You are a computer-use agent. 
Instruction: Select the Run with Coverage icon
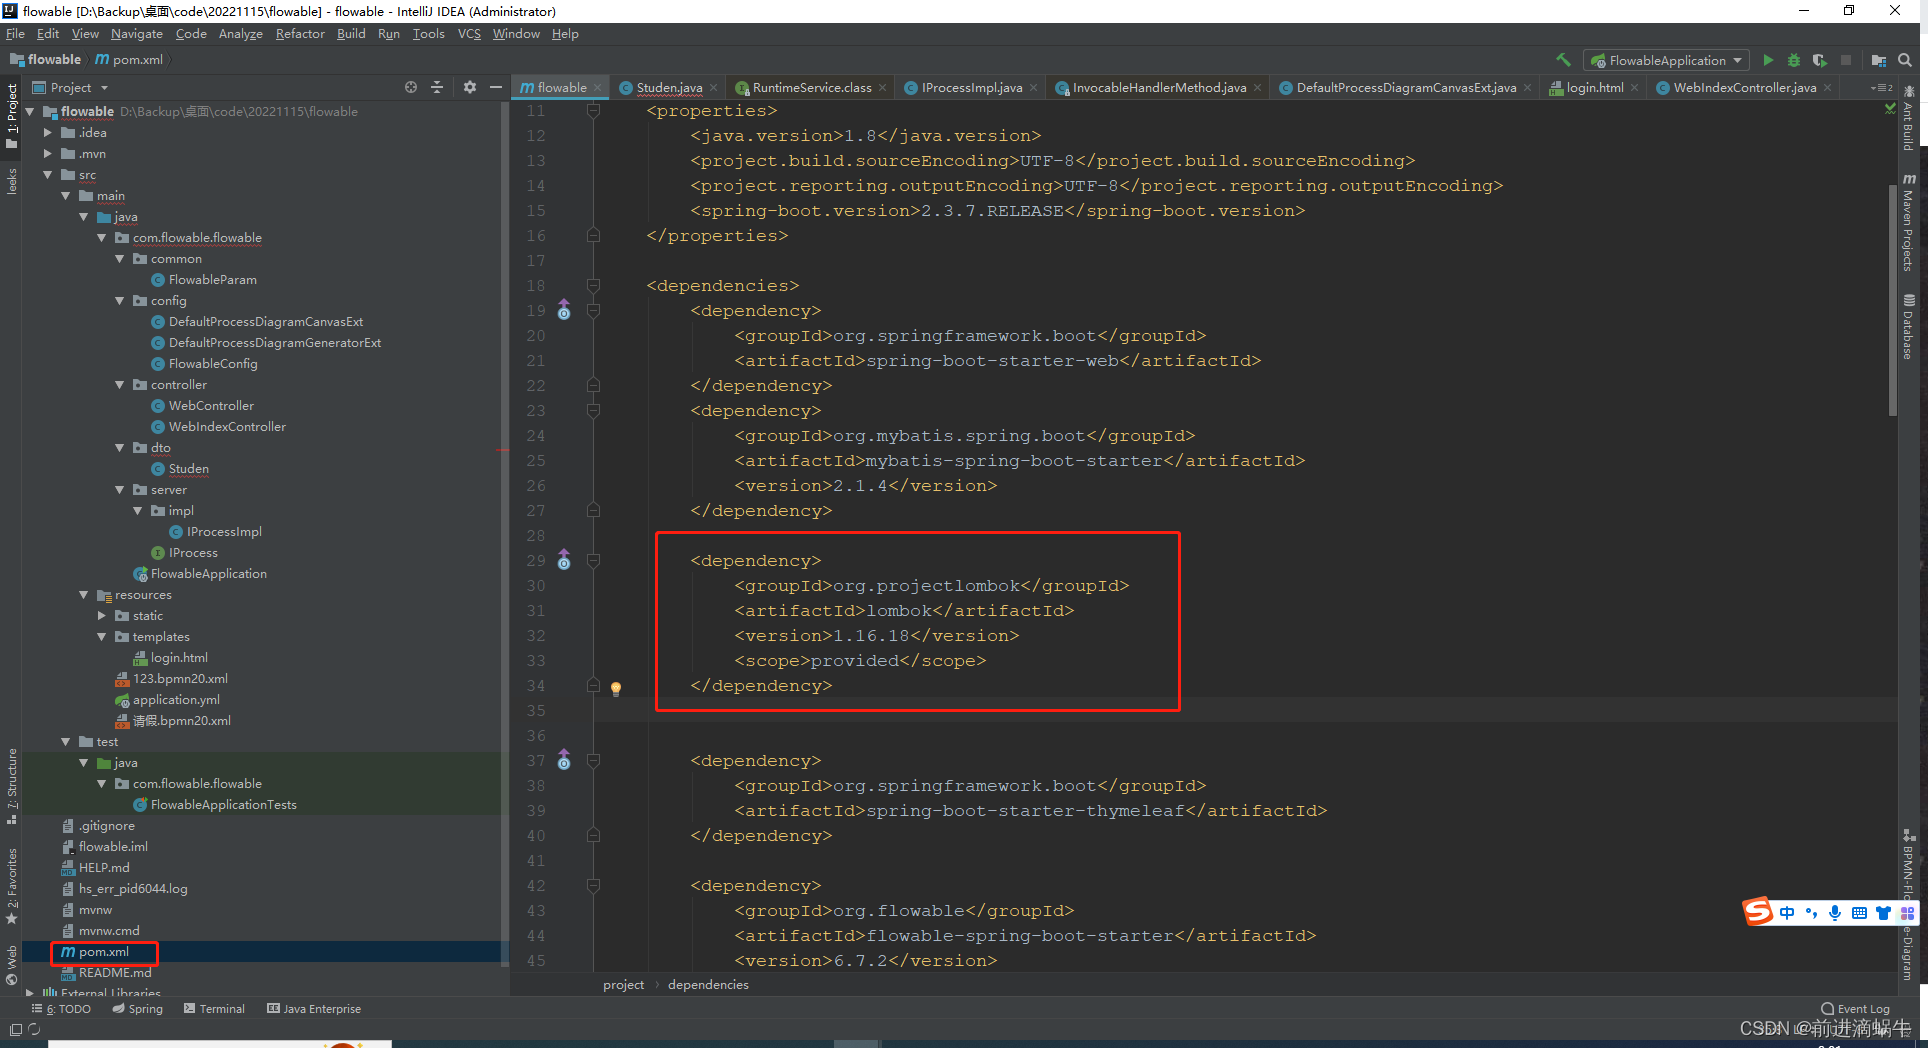point(1820,60)
